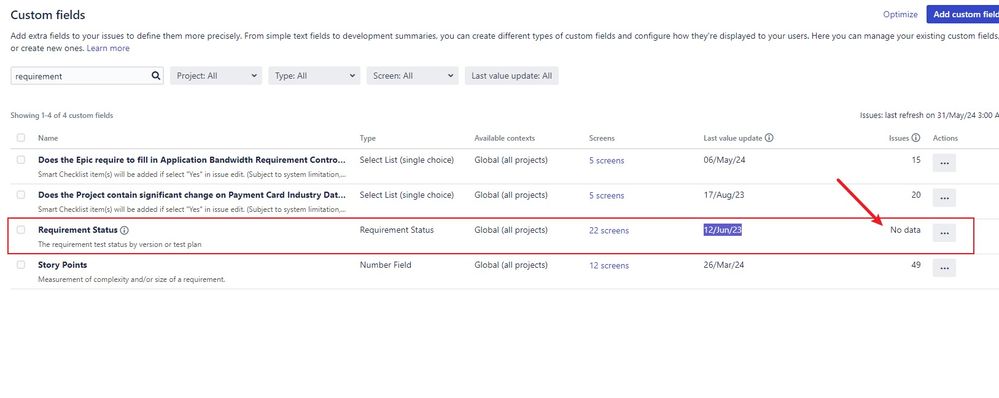Open the Last value update: All filter
999x398 pixels.
click(512, 76)
